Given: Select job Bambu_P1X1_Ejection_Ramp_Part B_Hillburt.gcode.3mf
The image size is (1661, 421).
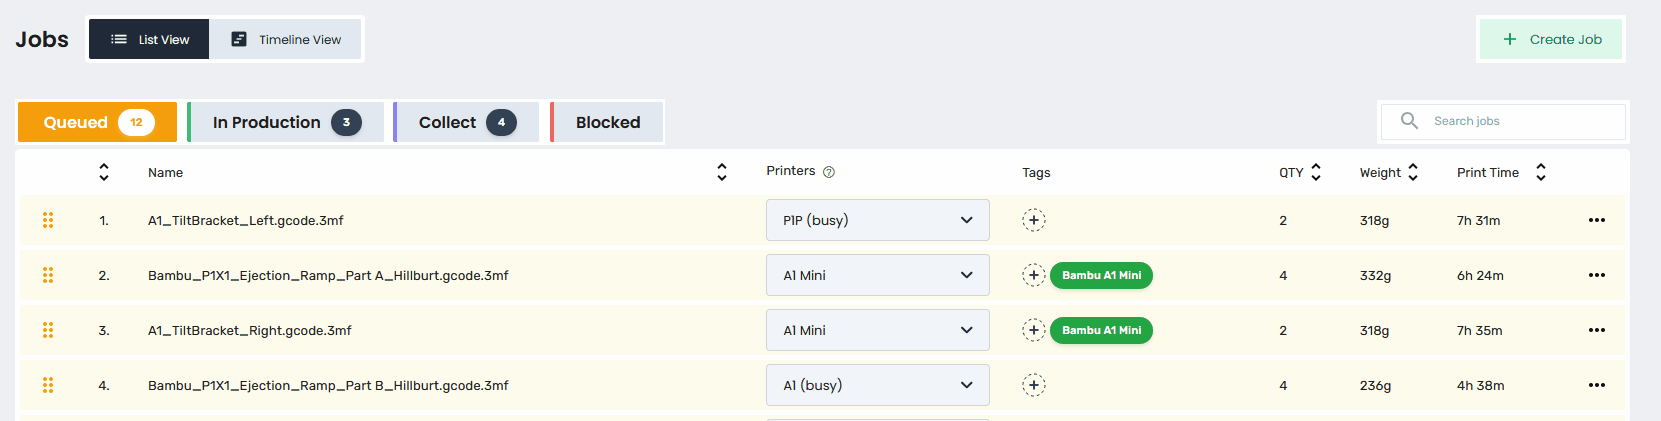Looking at the screenshot, I should (328, 385).
